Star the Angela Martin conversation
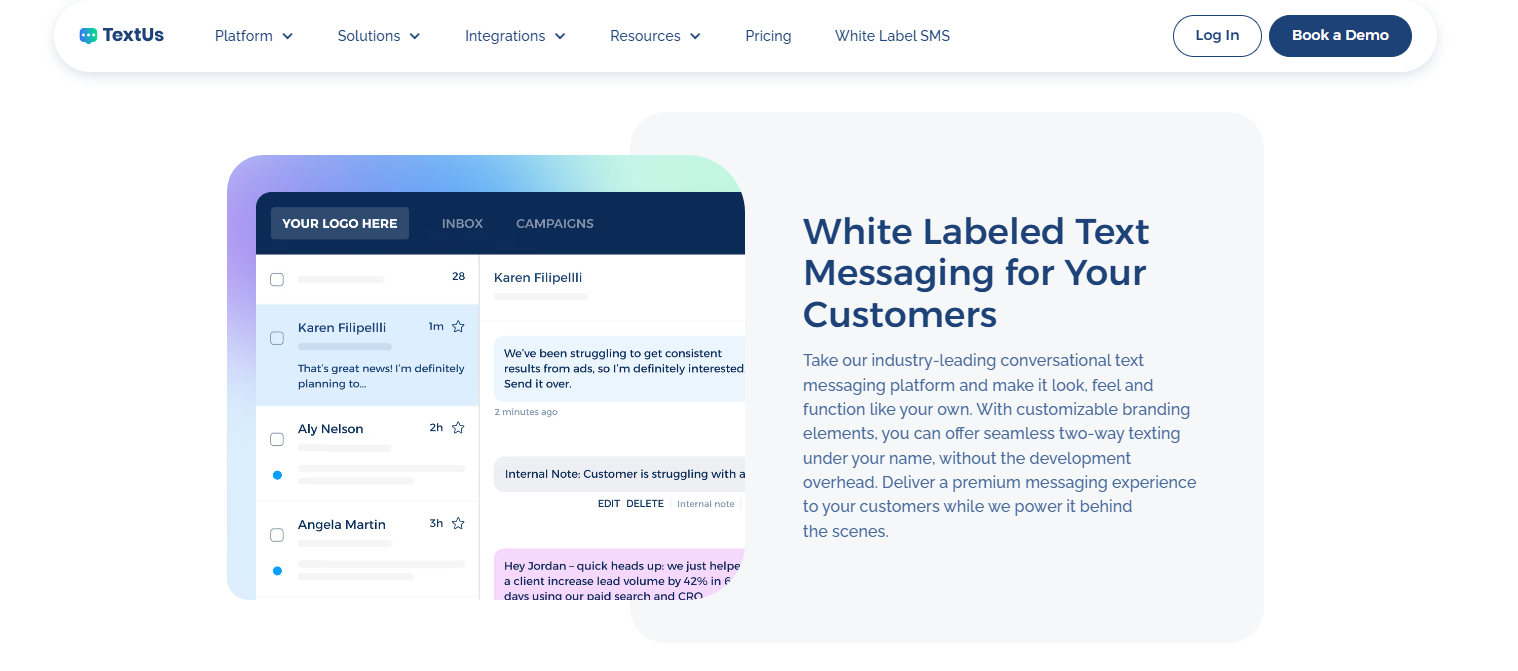Screen dimensions: 1518x671 pyautogui.click(x=458, y=523)
